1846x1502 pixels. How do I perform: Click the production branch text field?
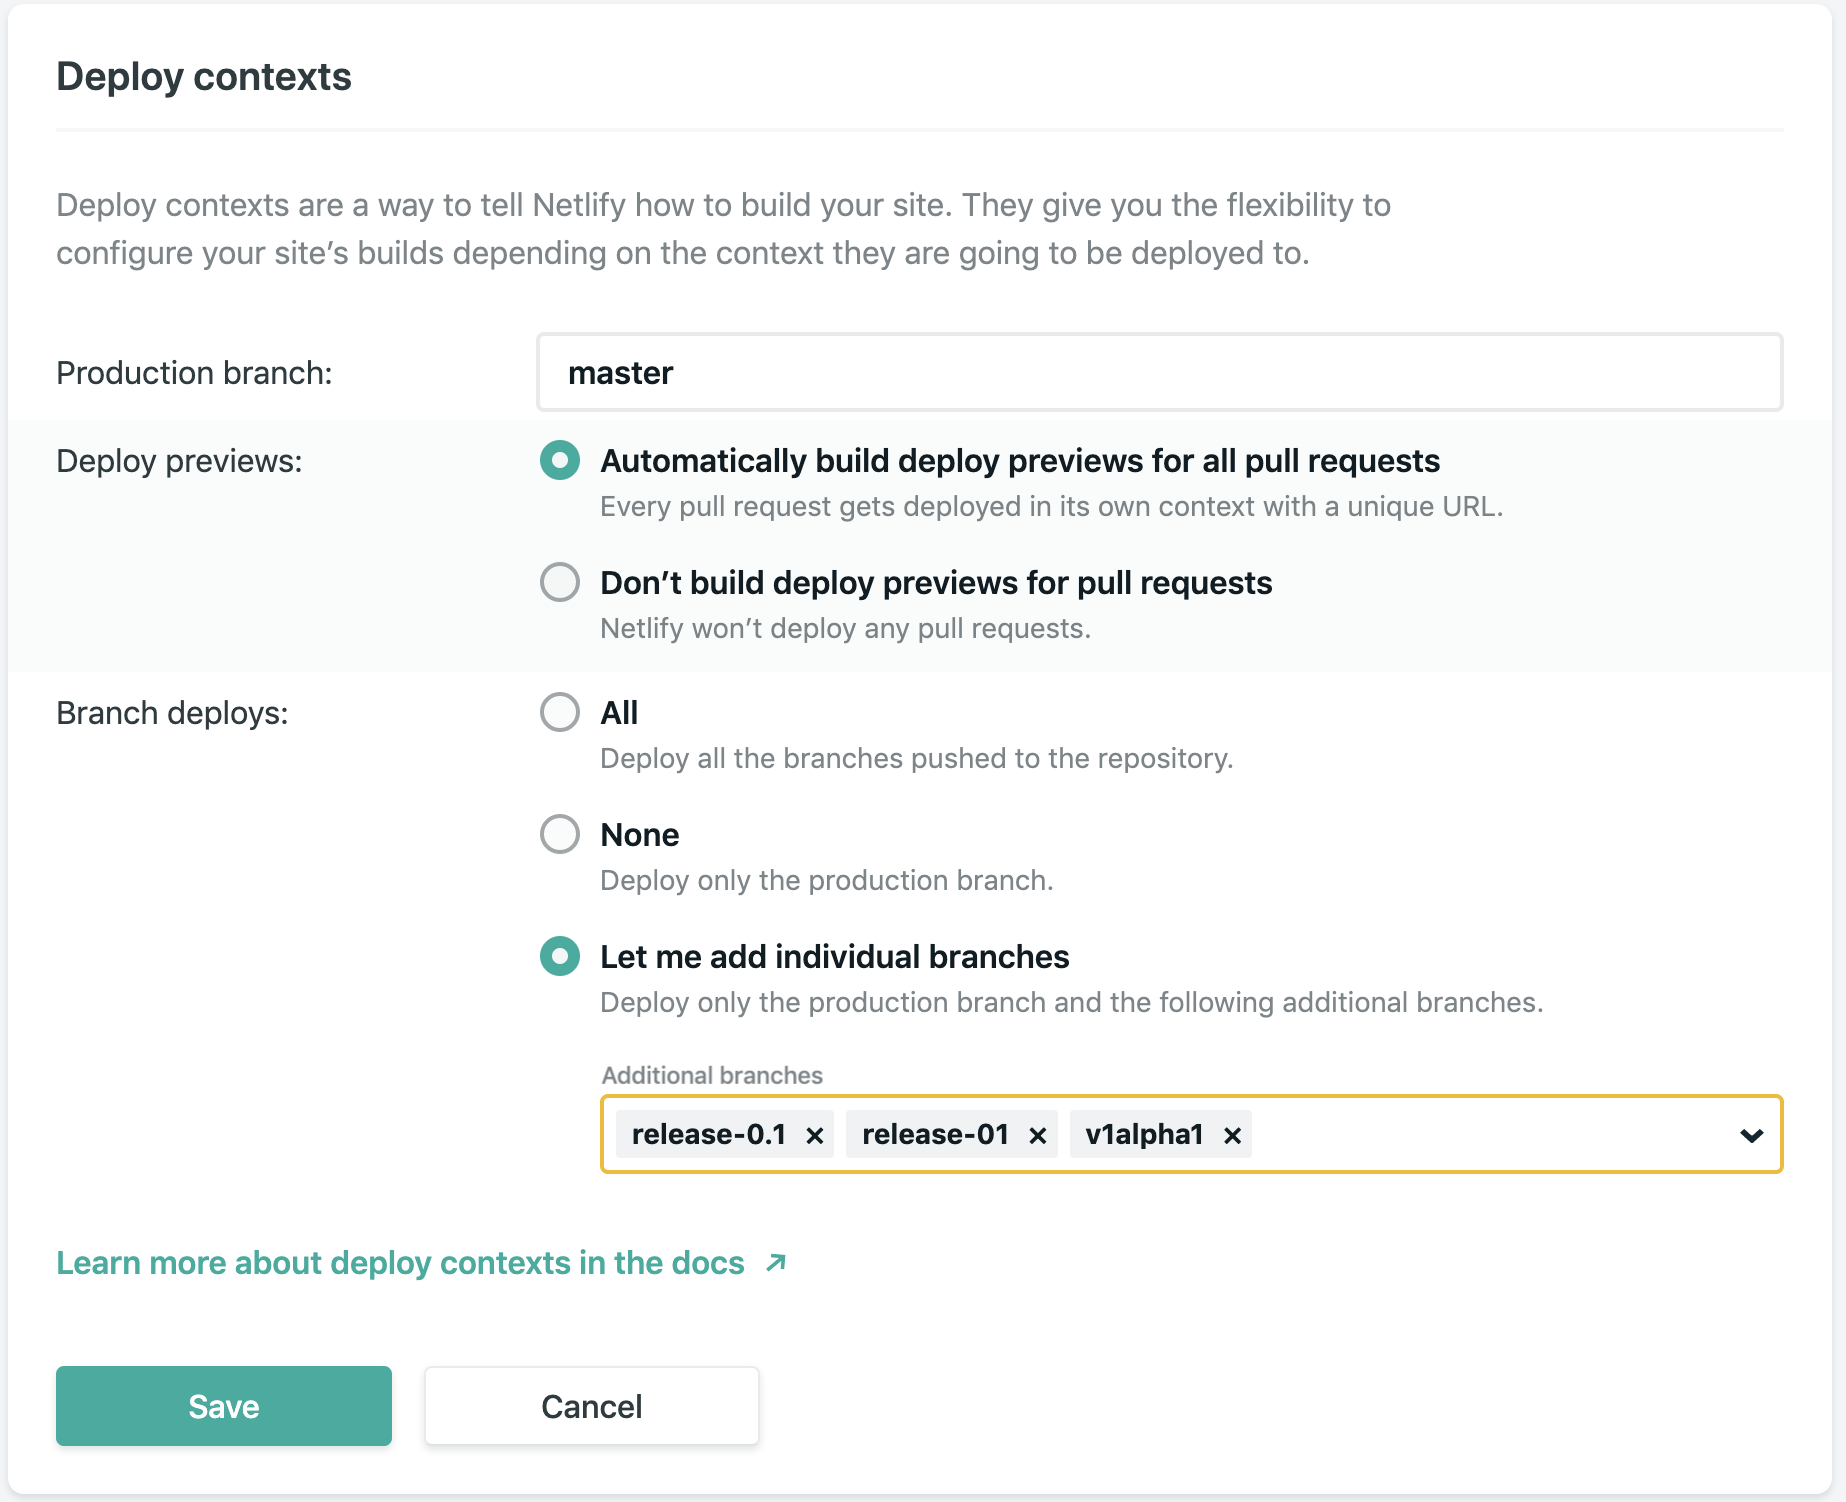[x=1159, y=372]
